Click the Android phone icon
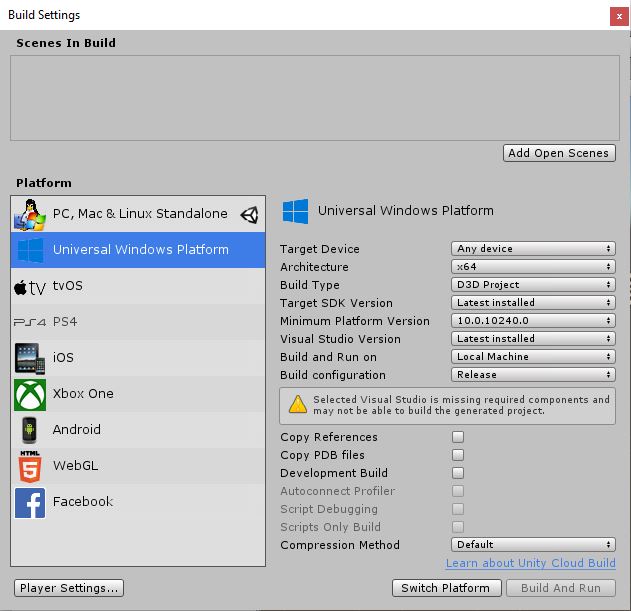Image resolution: width=631 pixels, height=611 pixels. [x=29, y=430]
